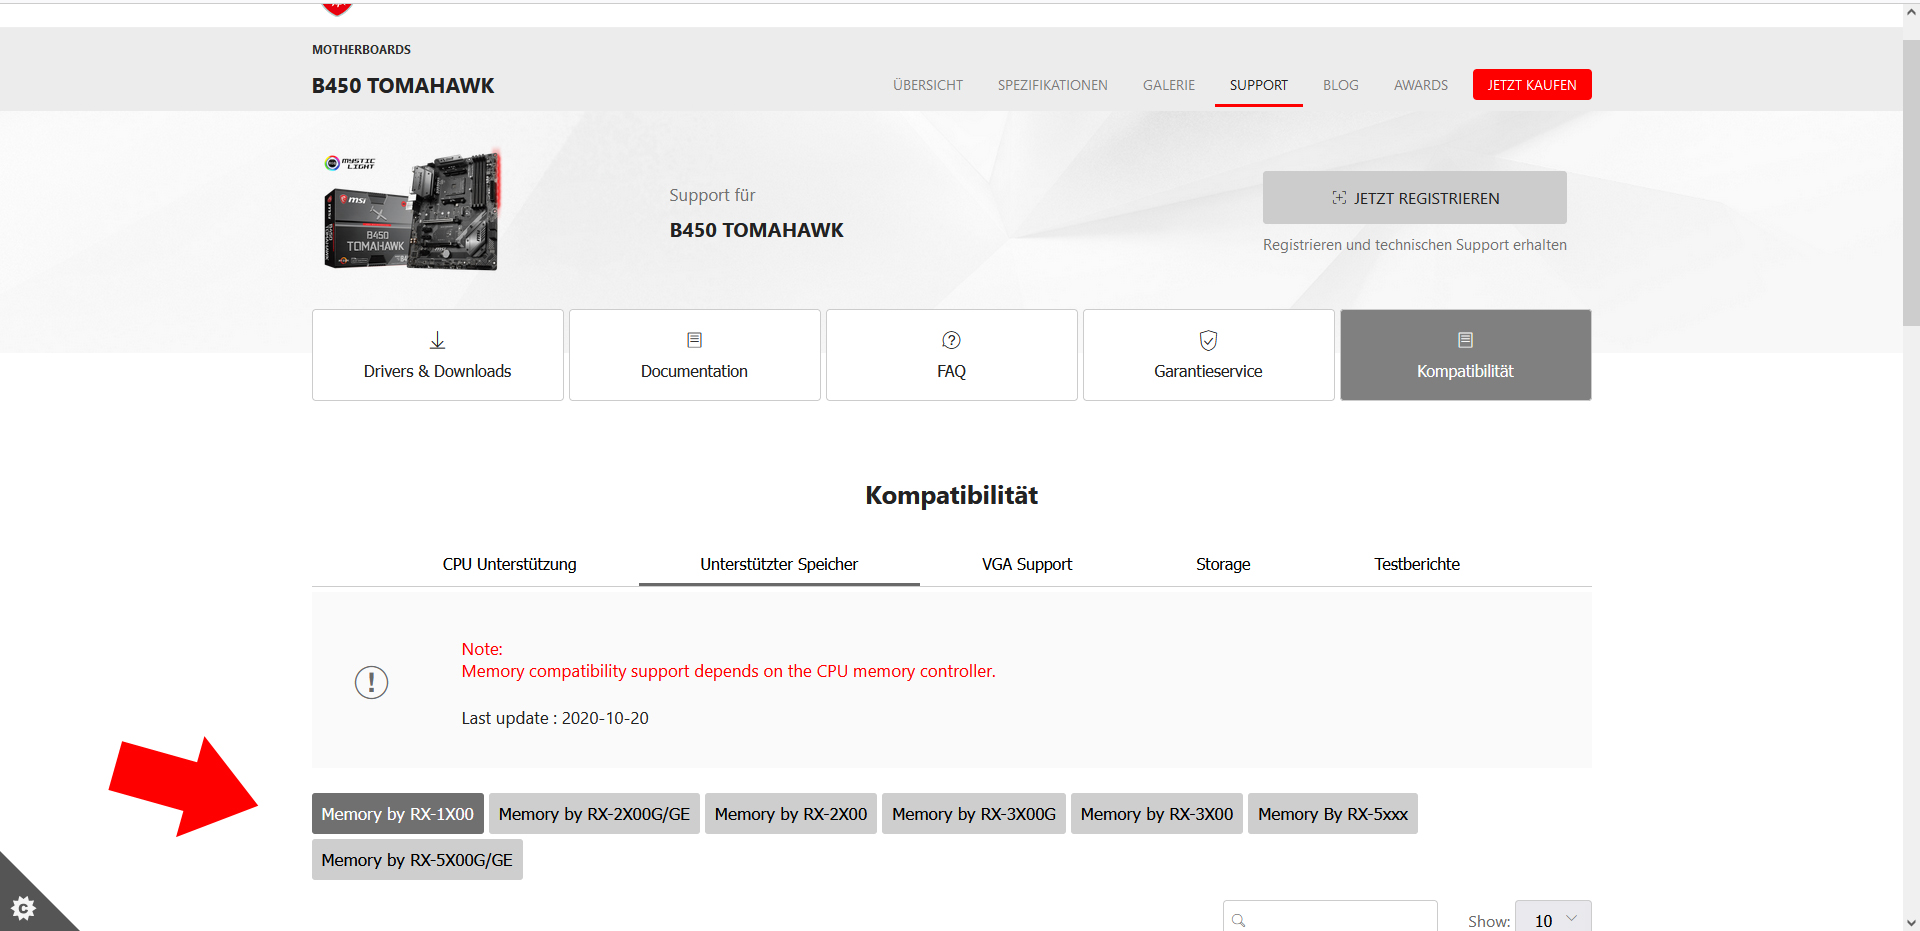Image resolution: width=1920 pixels, height=931 pixels.
Task: Open Garantieservice section
Action: click(1209, 355)
